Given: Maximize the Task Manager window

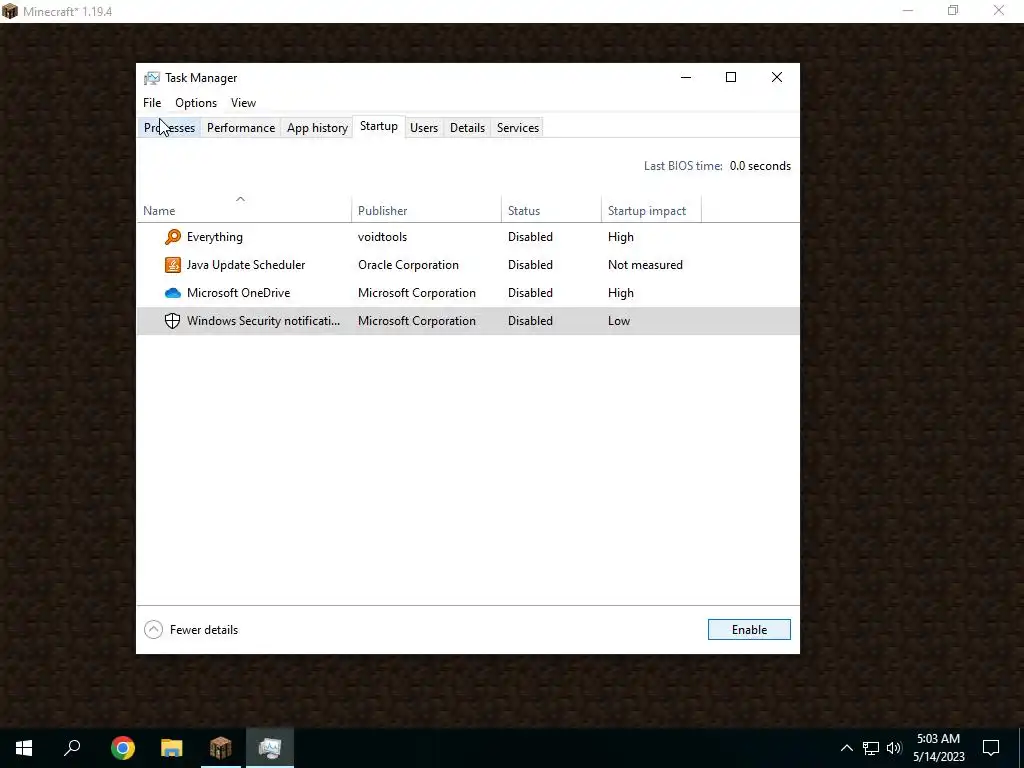Looking at the screenshot, I should coord(731,77).
